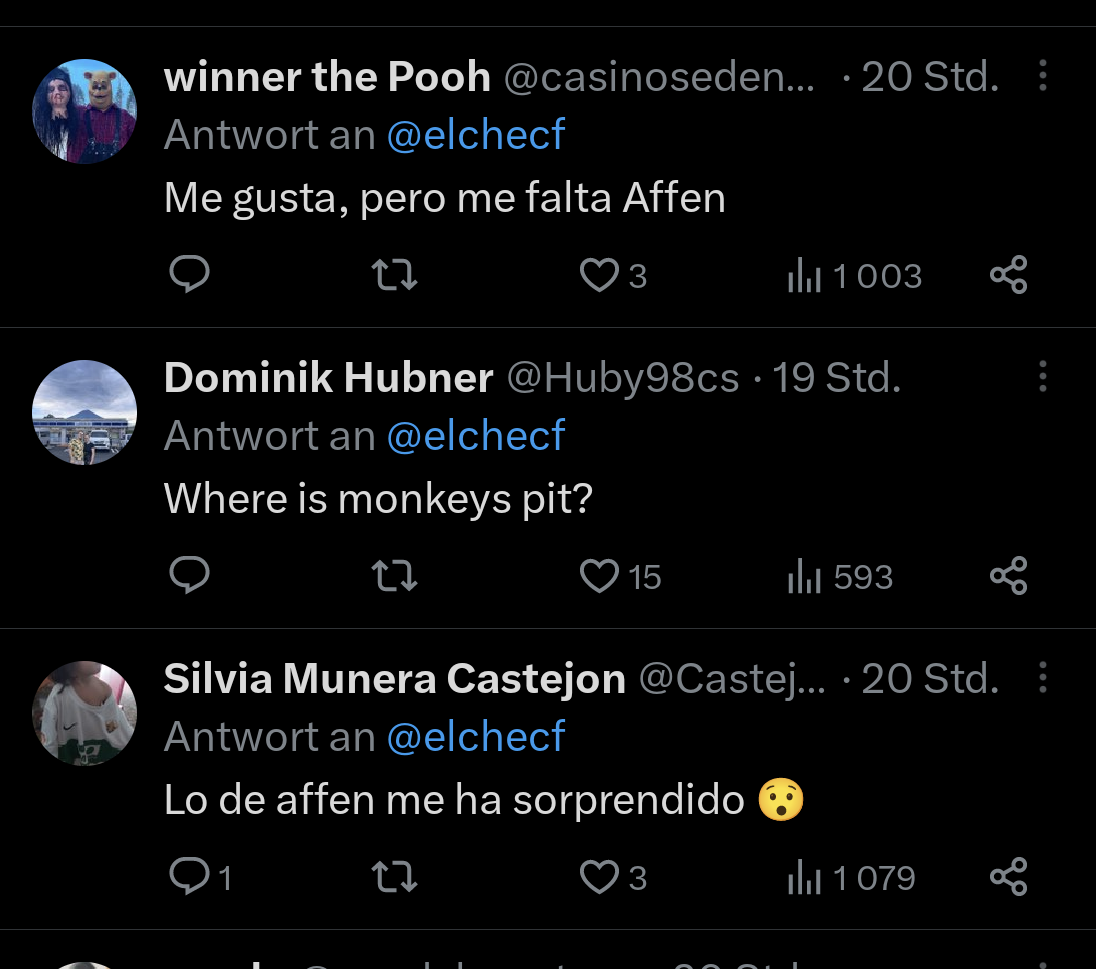Image resolution: width=1096 pixels, height=969 pixels.
Task: Retweet winner the Pooh's reply
Action: click(394, 274)
